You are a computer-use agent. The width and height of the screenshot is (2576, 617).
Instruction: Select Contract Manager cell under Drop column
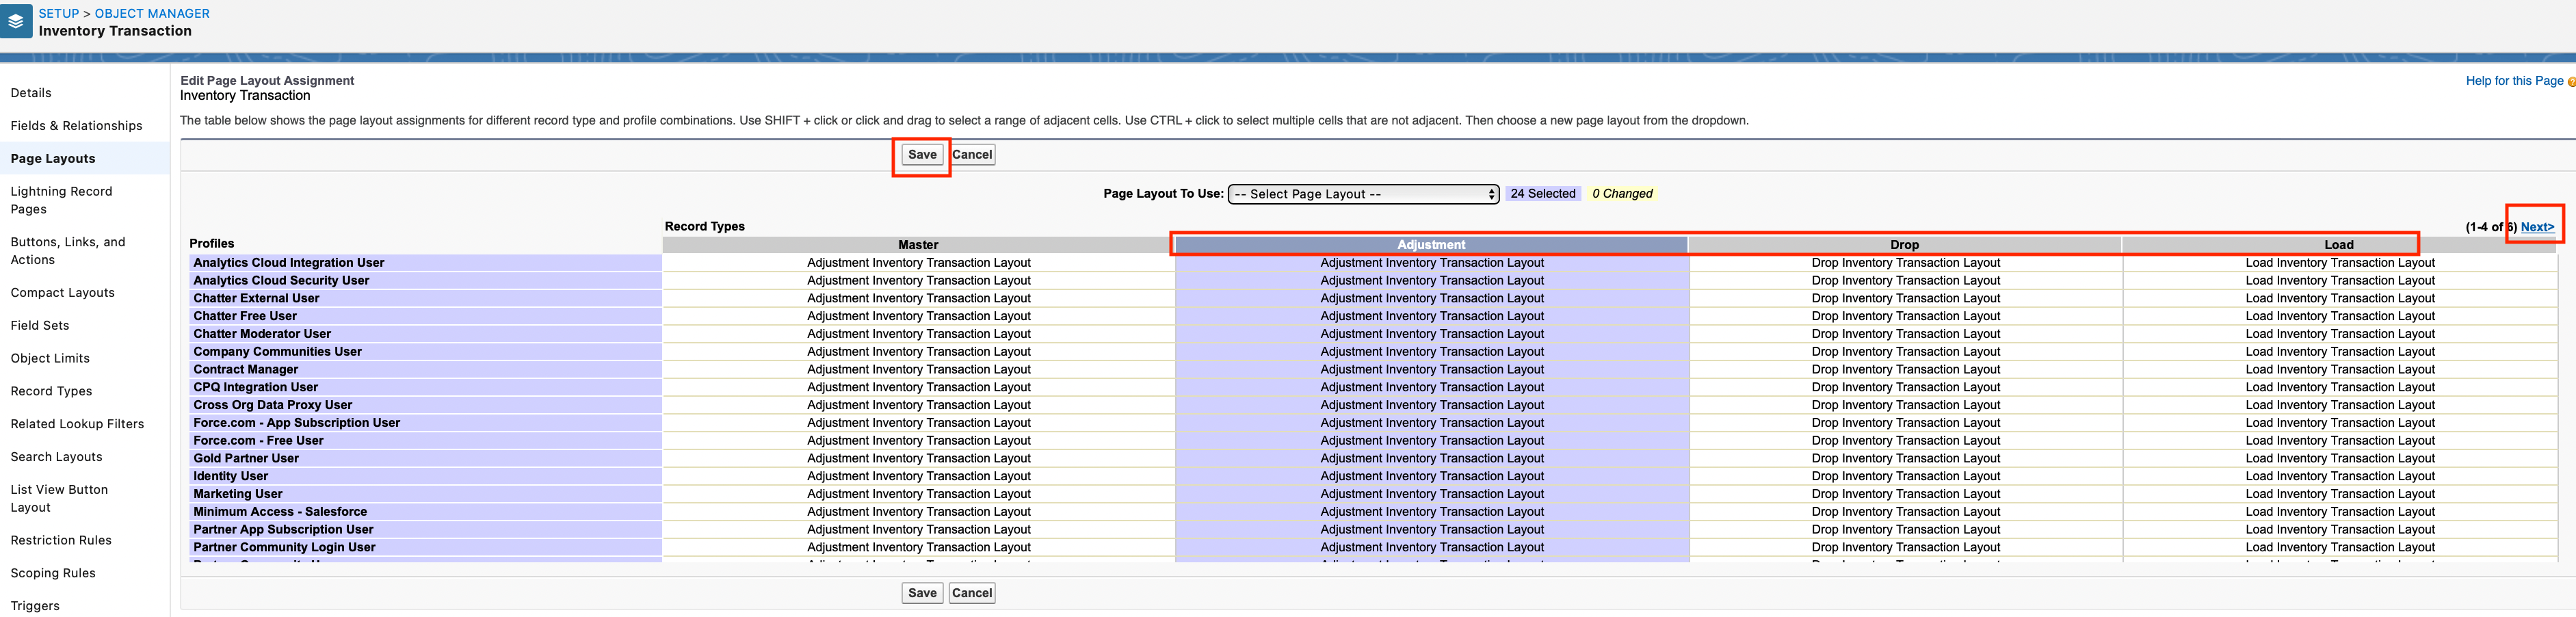[x=1905, y=370]
